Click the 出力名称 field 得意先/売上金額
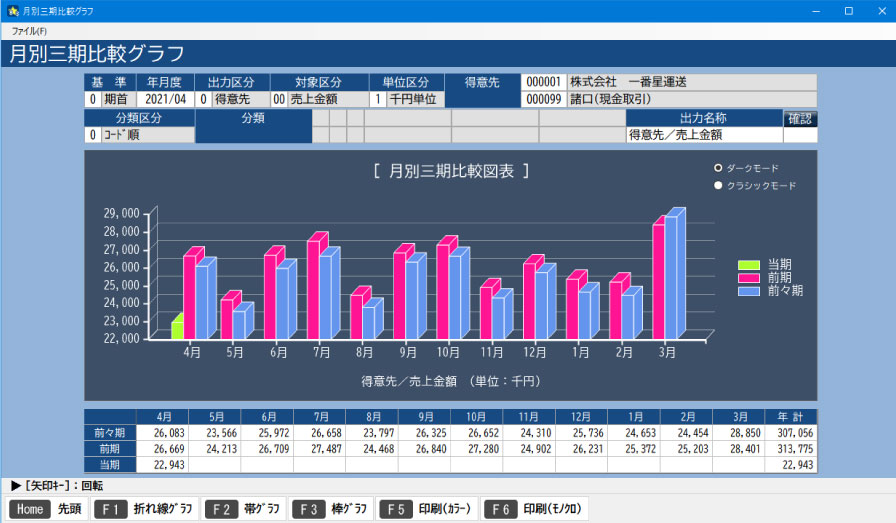 click(703, 135)
